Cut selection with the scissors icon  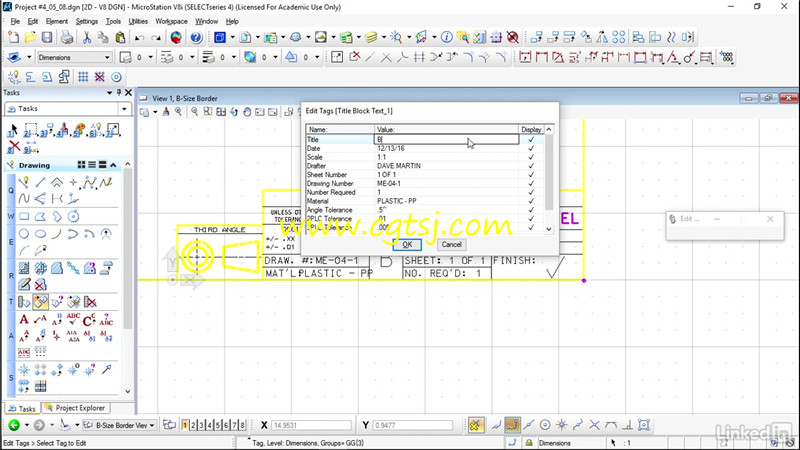tap(87, 37)
